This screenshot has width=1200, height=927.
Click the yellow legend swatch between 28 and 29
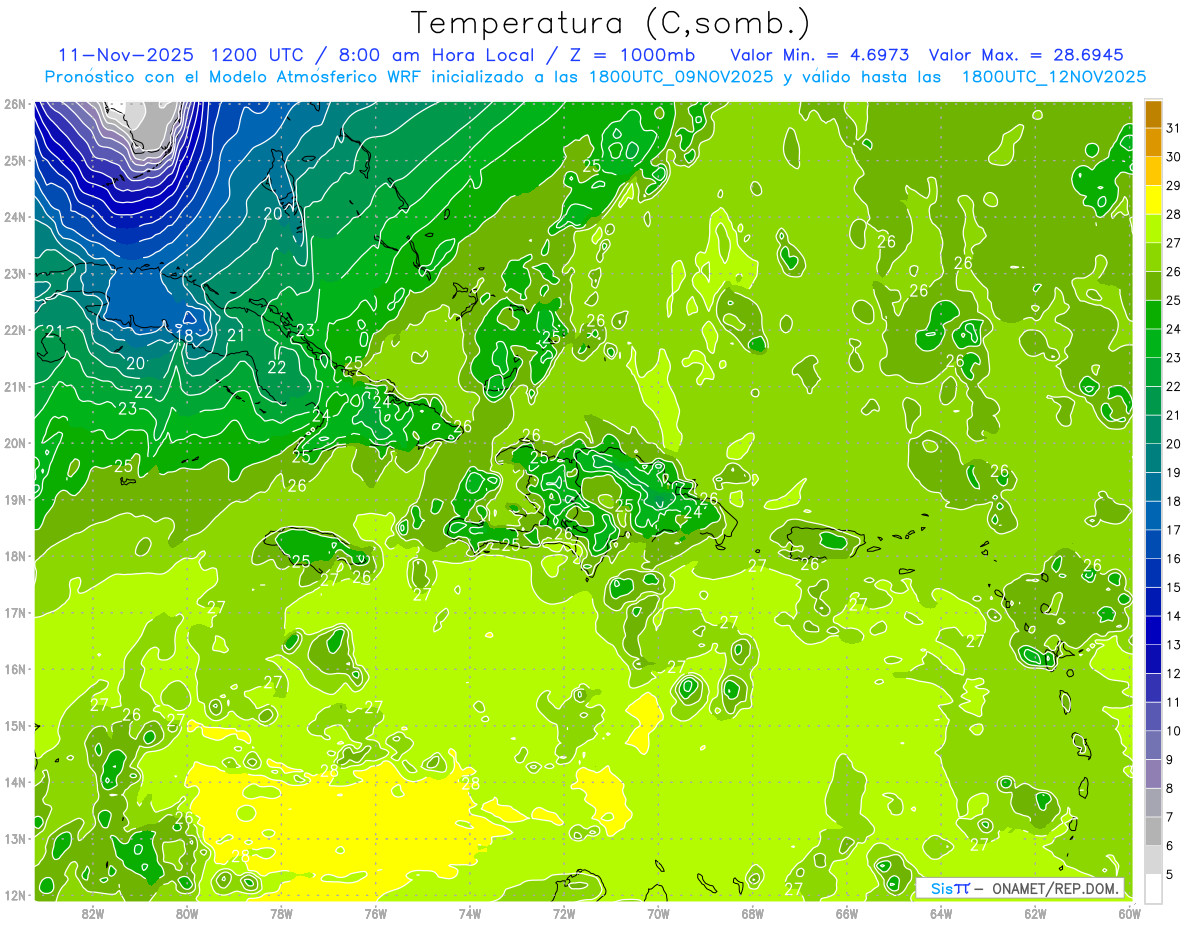1154,200
